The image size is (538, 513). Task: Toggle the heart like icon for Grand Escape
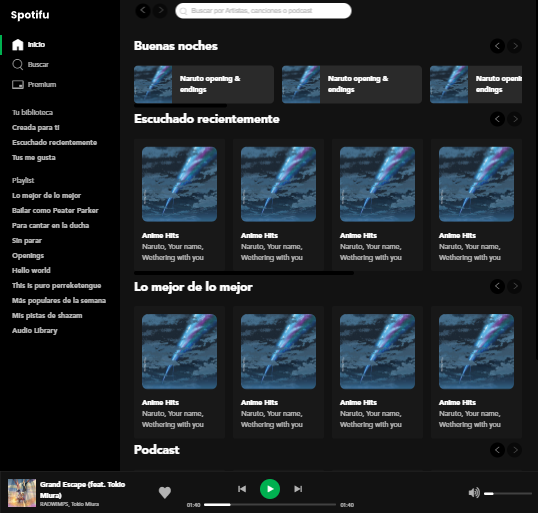(165, 492)
